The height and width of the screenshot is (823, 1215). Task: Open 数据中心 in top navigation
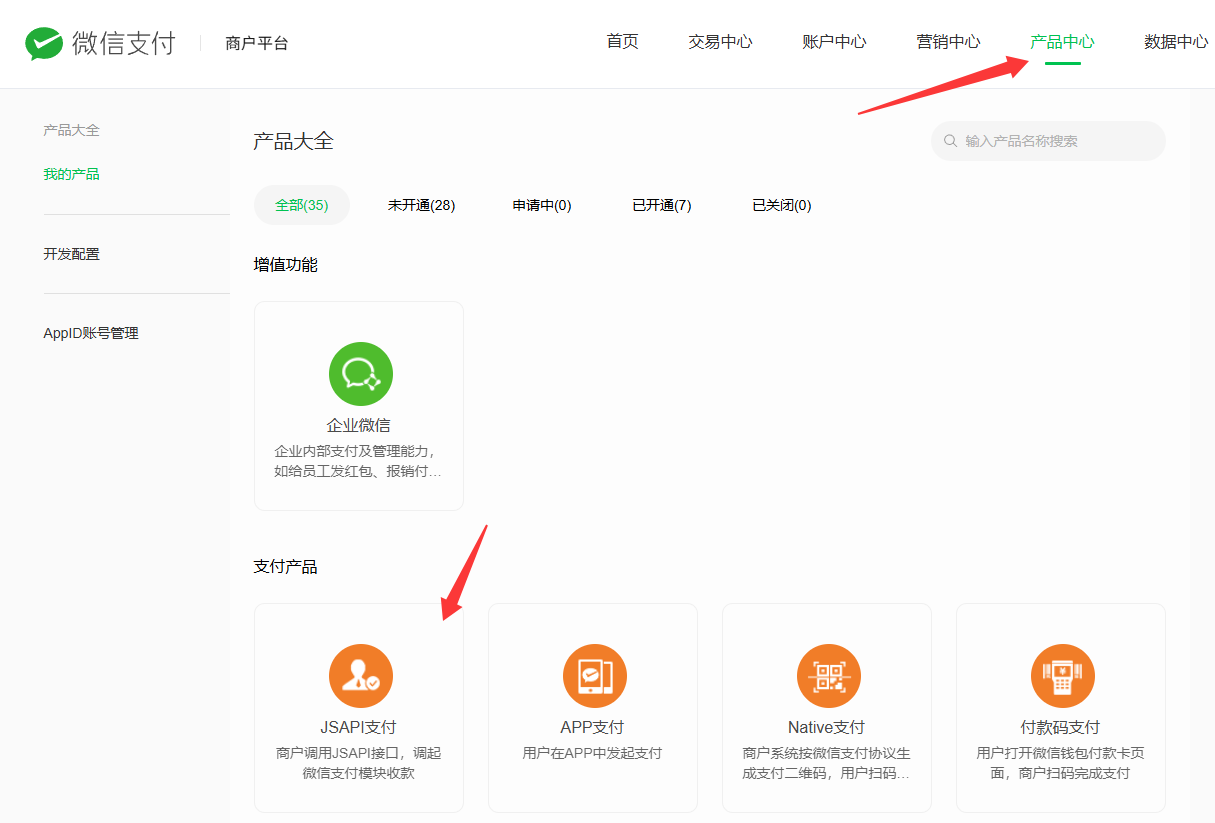[1176, 42]
